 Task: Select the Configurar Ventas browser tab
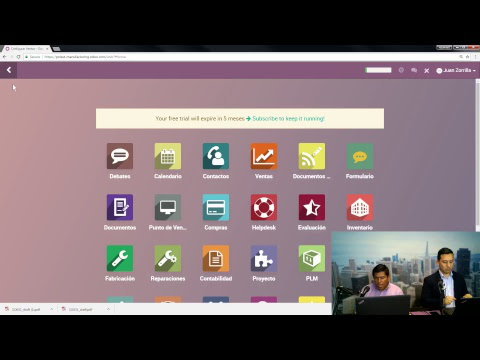click(26, 49)
